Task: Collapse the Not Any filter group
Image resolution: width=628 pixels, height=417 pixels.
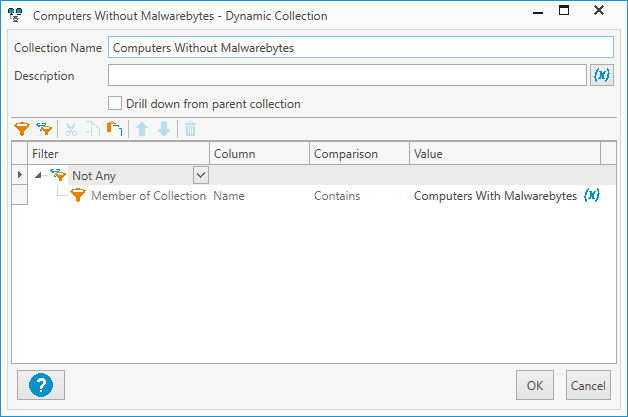Action: (38, 175)
